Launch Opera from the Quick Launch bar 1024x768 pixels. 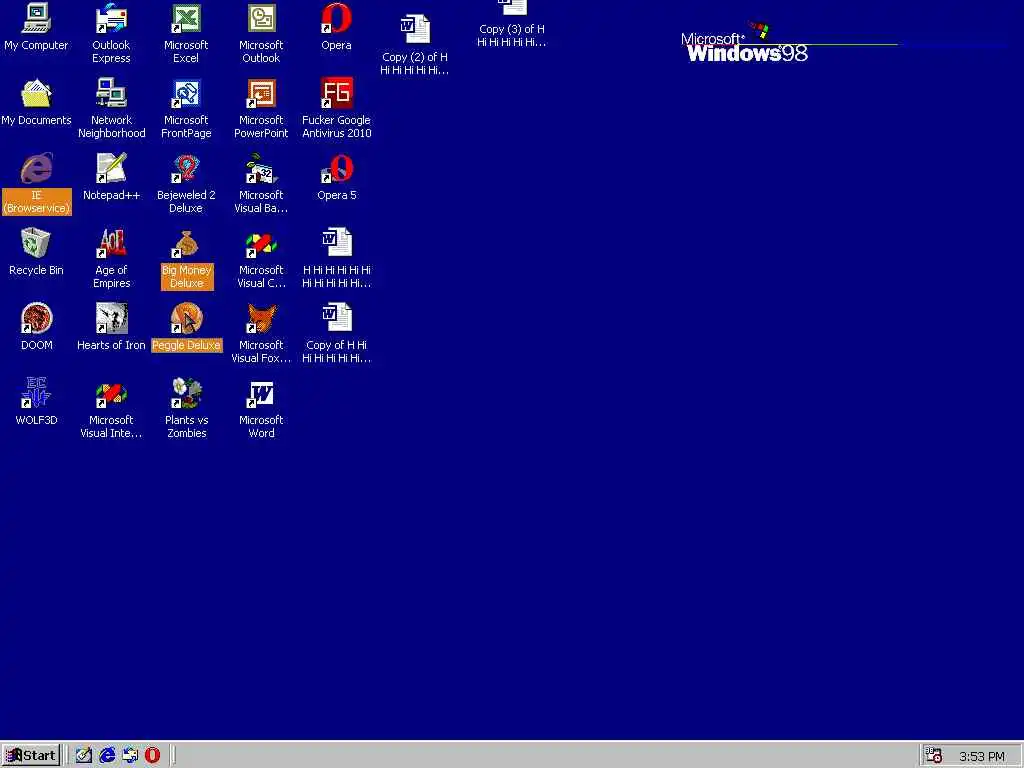(x=152, y=756)
